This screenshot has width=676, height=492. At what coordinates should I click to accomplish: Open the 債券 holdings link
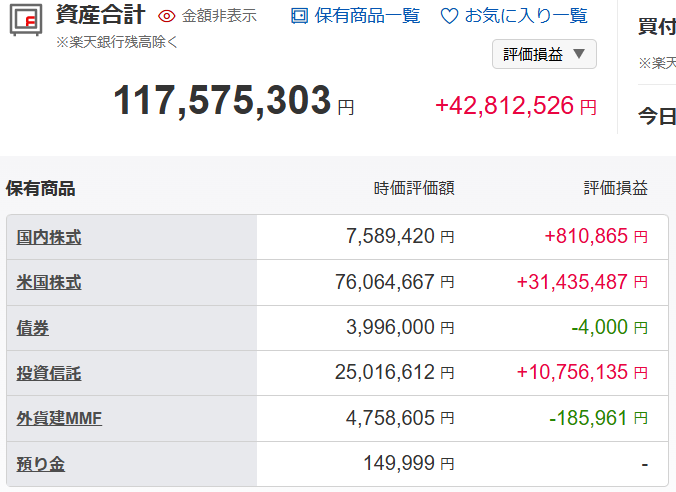point(33,328)
